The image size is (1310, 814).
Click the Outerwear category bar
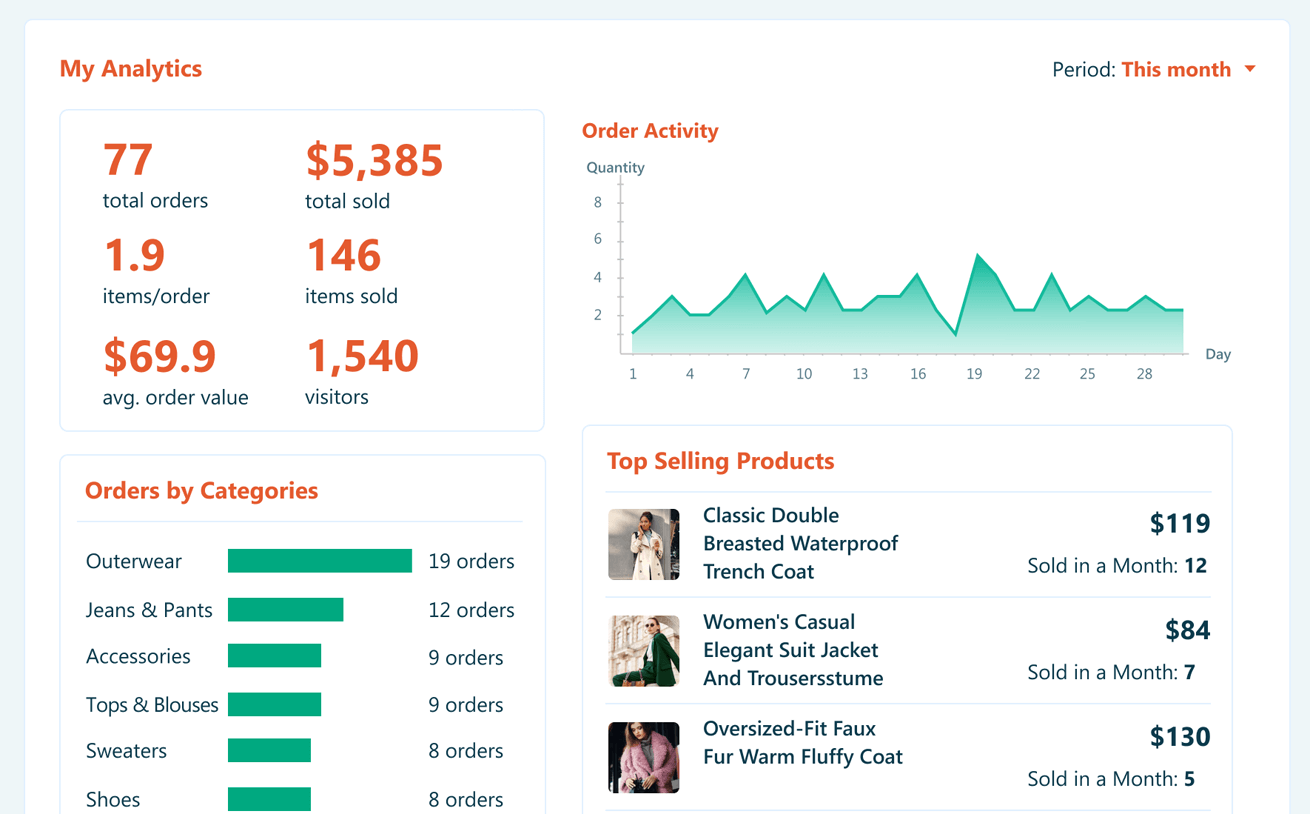[320, 561]
